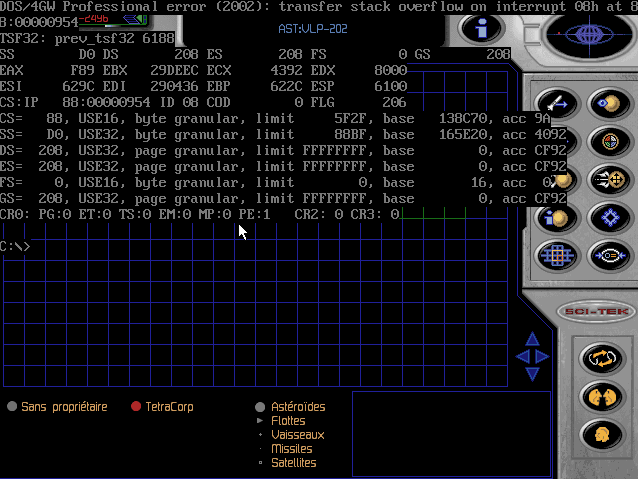The width and height of the screenshot is (638, 480).
Task: Open the single head advisor icon
Action: 602,435
